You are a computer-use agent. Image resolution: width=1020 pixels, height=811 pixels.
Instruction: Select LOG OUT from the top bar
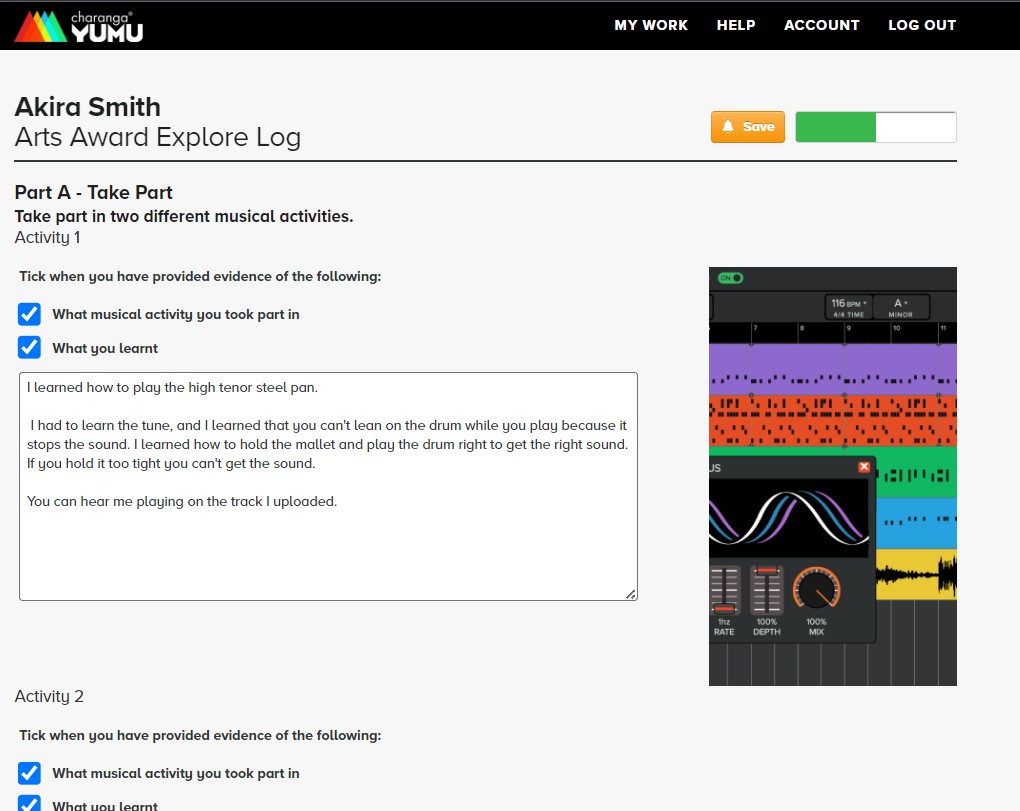click(x=922, y=25)
